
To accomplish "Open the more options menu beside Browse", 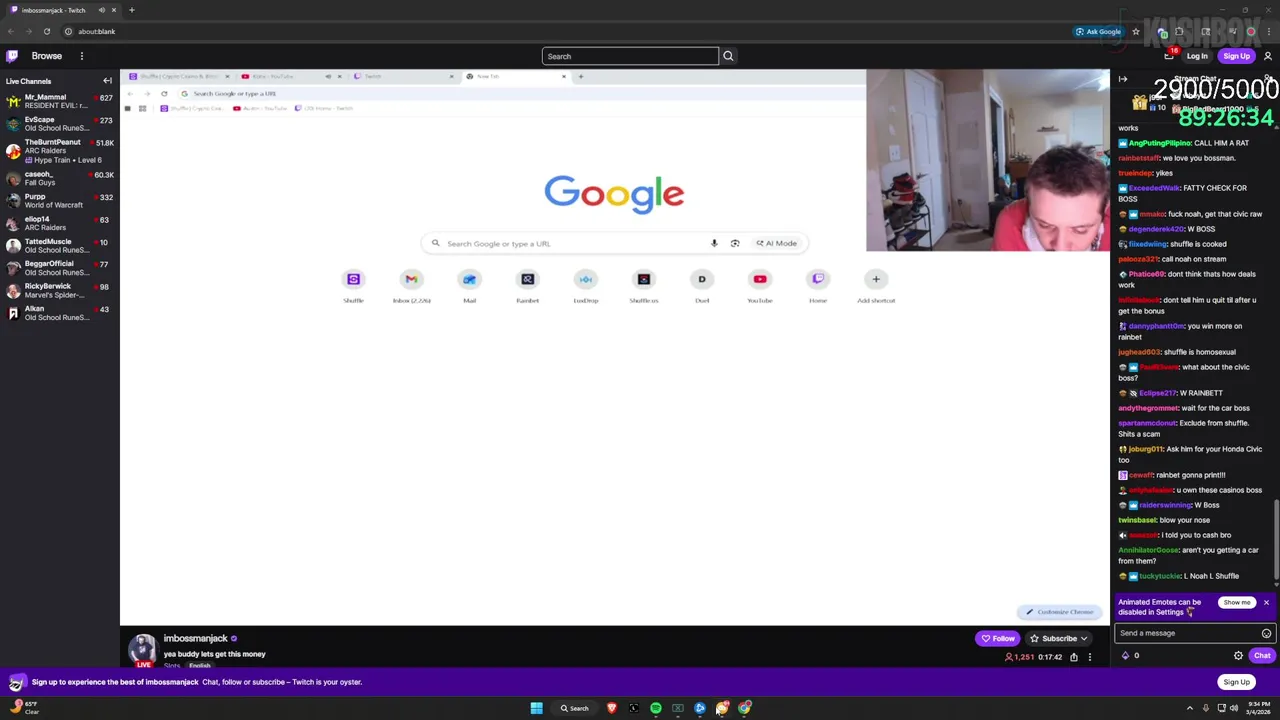I will [x=82, y=56].
